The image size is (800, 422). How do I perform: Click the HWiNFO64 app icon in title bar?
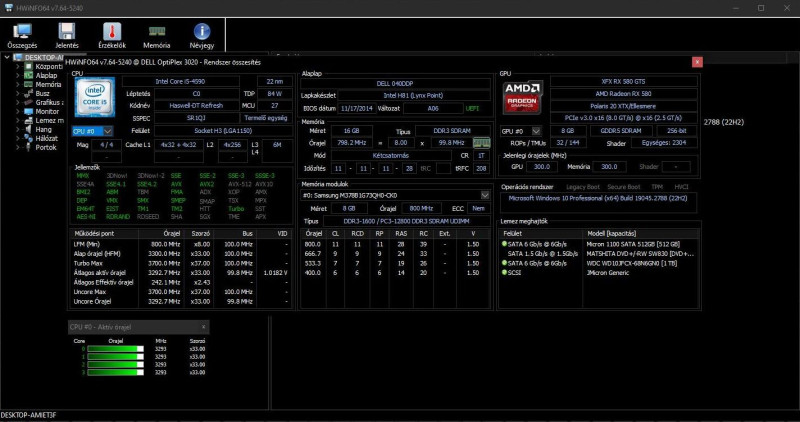tap(8, 8)
